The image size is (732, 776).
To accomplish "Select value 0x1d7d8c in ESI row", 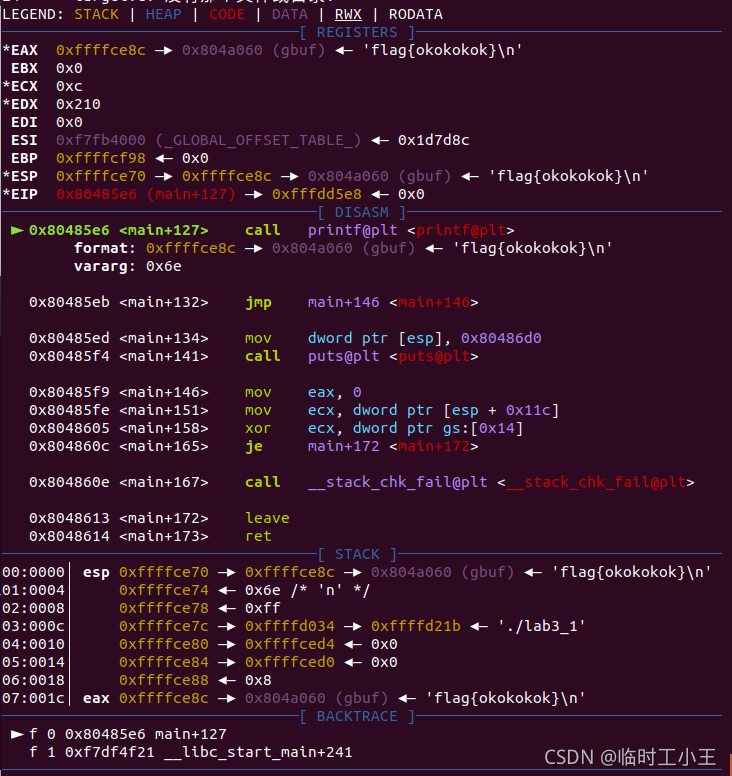I will tap(434, 141).
